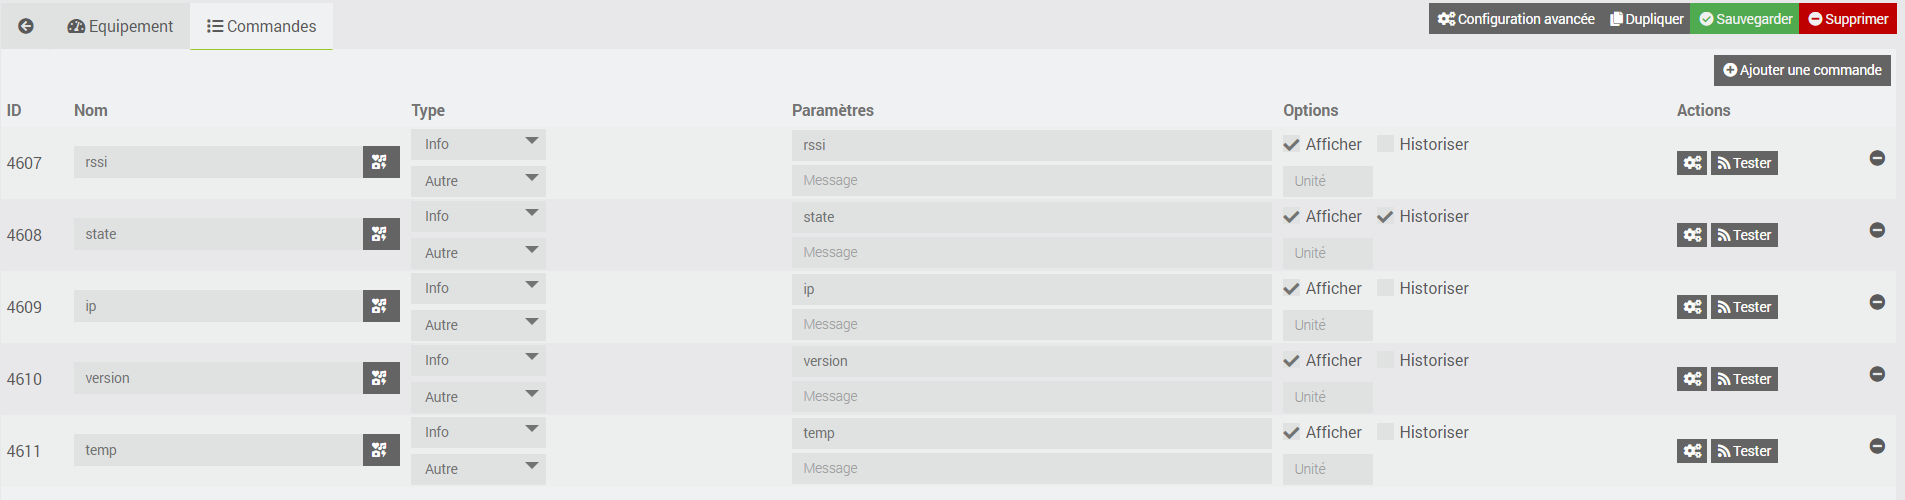
Task: Click the Unité field for temp command
Action: point(1327,469)
